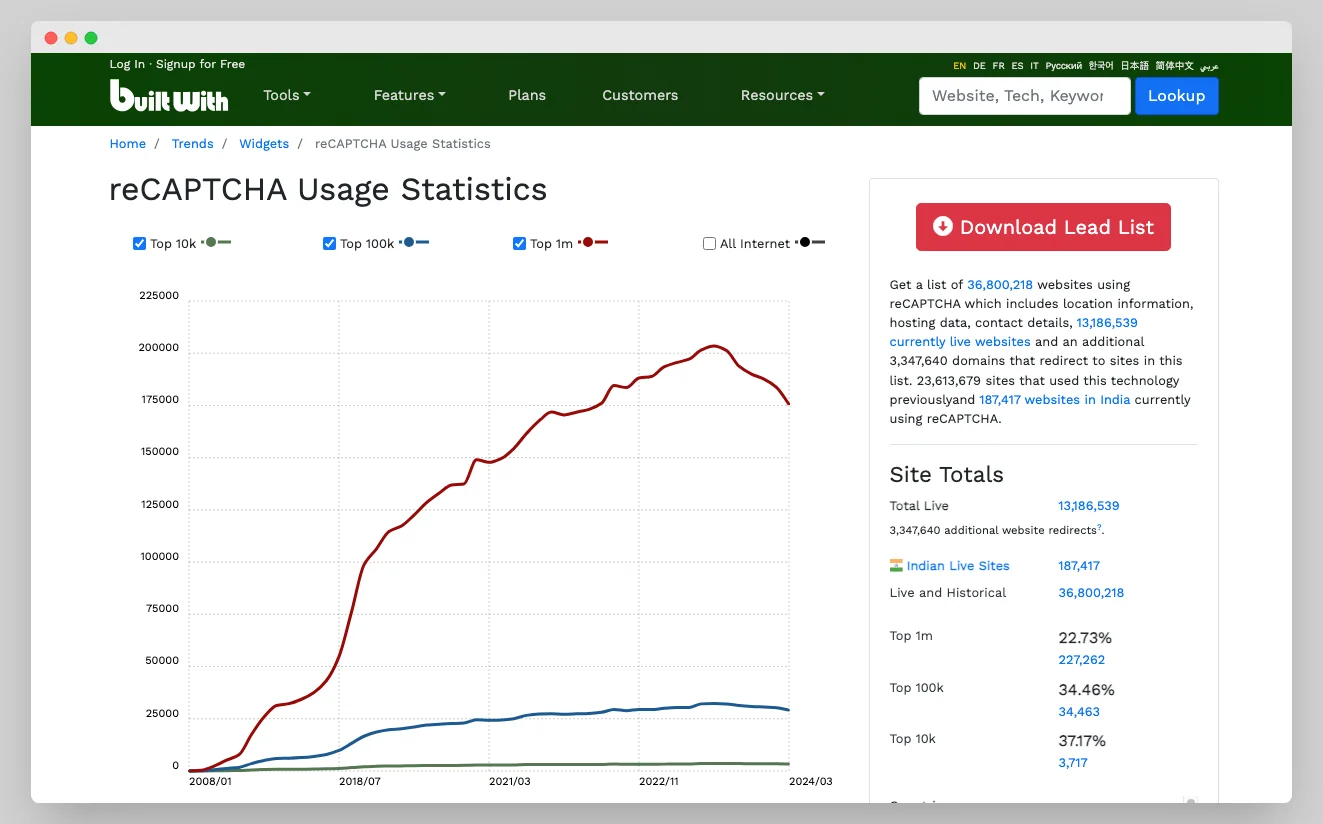Click the Top 10k 3,717 count

click(1073, 763)
